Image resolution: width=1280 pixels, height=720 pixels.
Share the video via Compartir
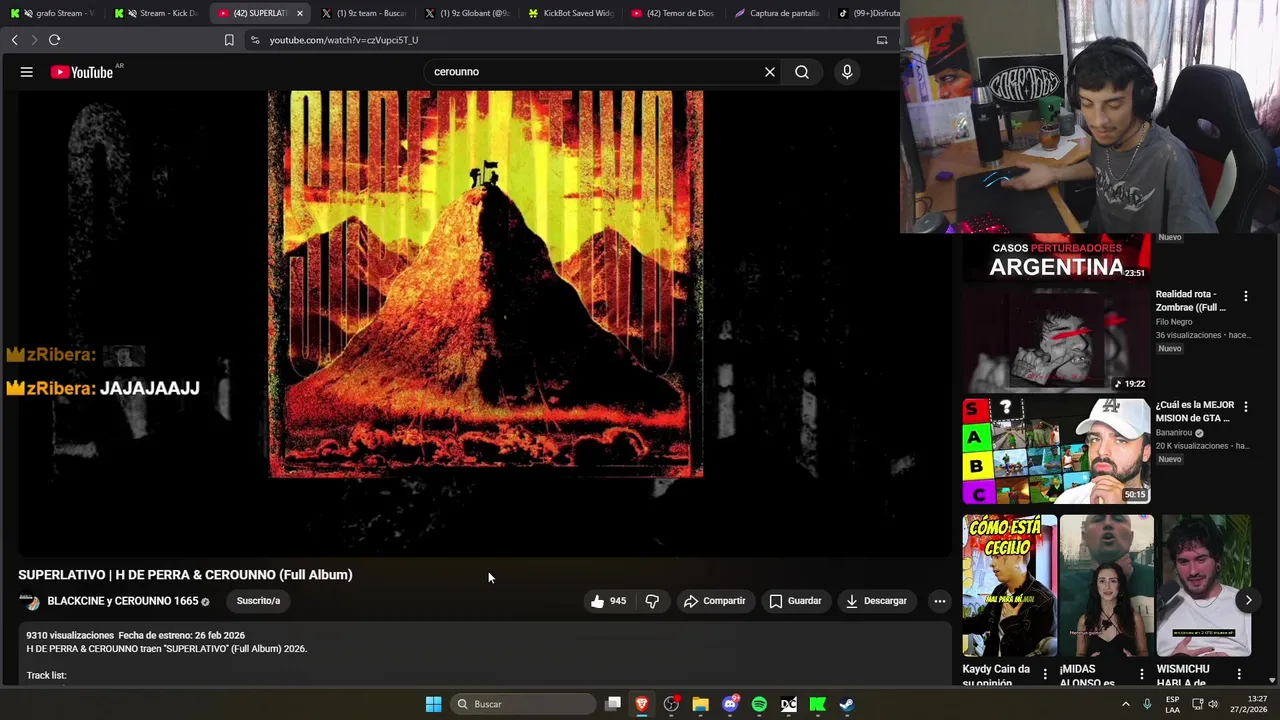pos(714,601)
